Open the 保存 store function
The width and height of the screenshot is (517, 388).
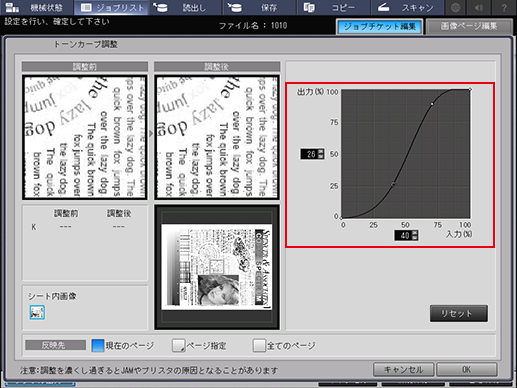click(x=260, y=7)
